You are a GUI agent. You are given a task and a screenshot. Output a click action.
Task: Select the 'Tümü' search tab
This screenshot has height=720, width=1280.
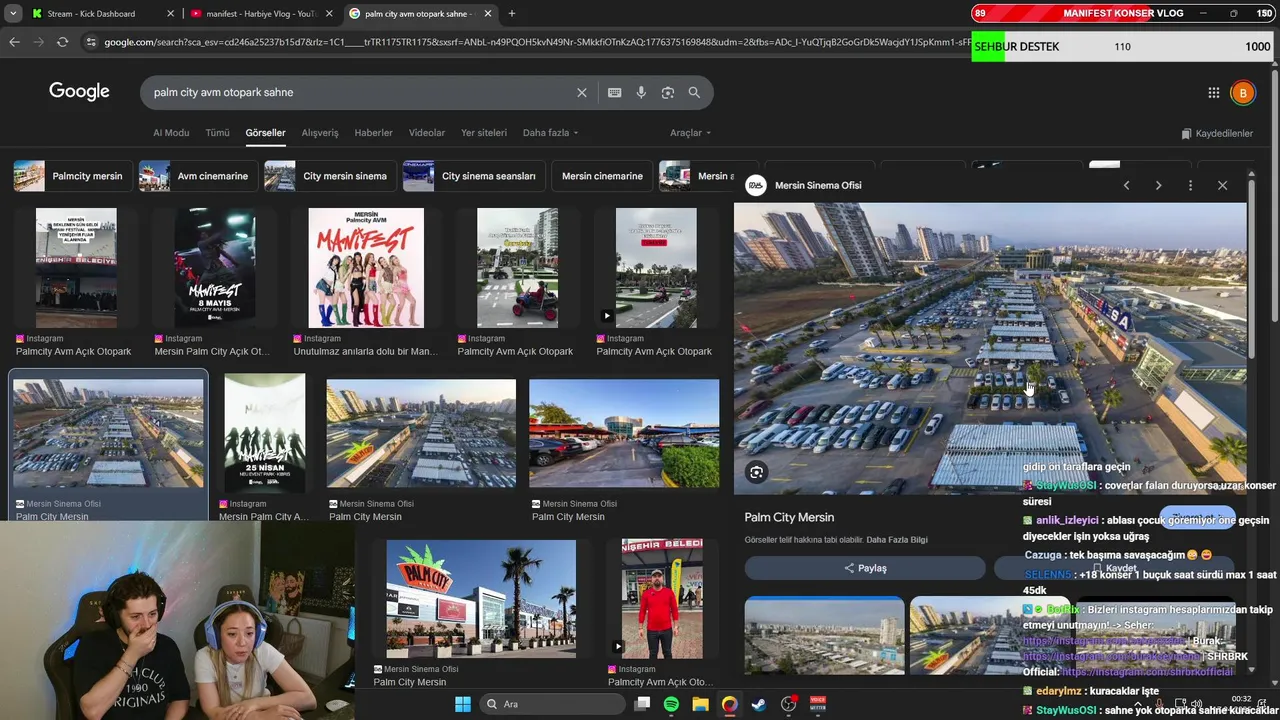[x=217, y=133]
